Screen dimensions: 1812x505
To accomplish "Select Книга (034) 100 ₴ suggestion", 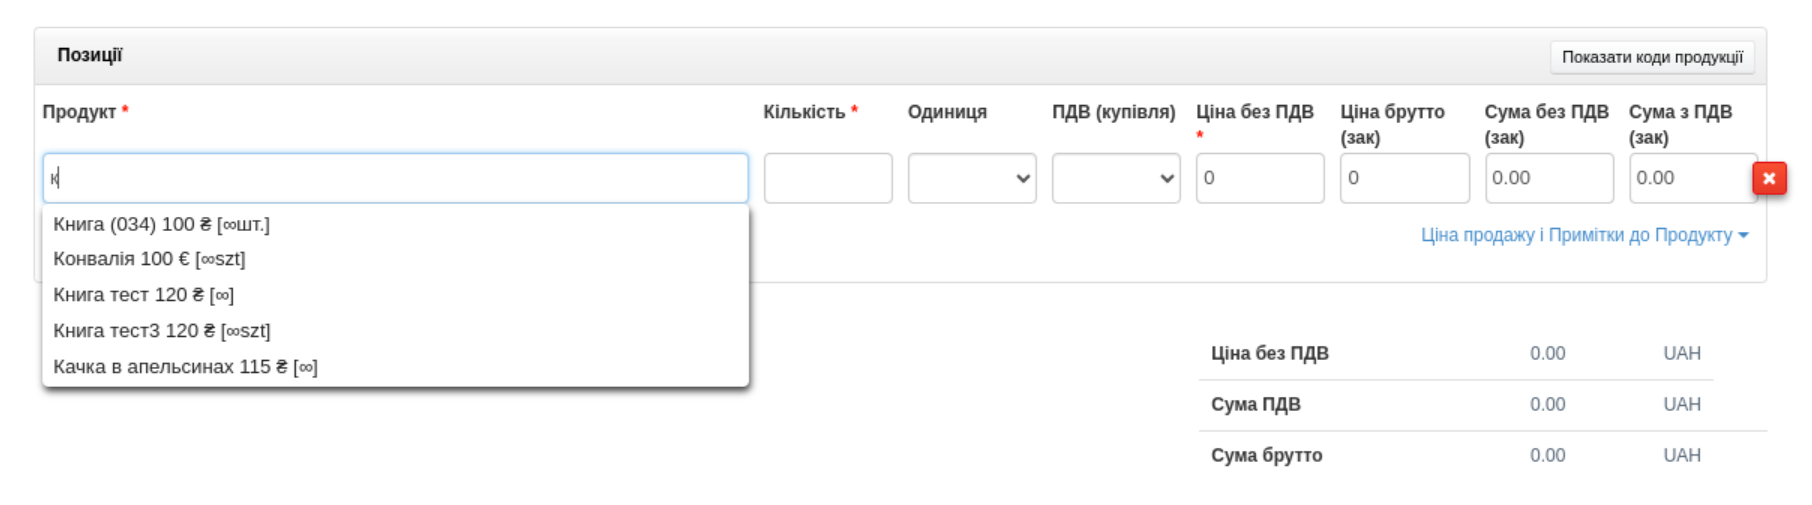I will click(161, 224).
